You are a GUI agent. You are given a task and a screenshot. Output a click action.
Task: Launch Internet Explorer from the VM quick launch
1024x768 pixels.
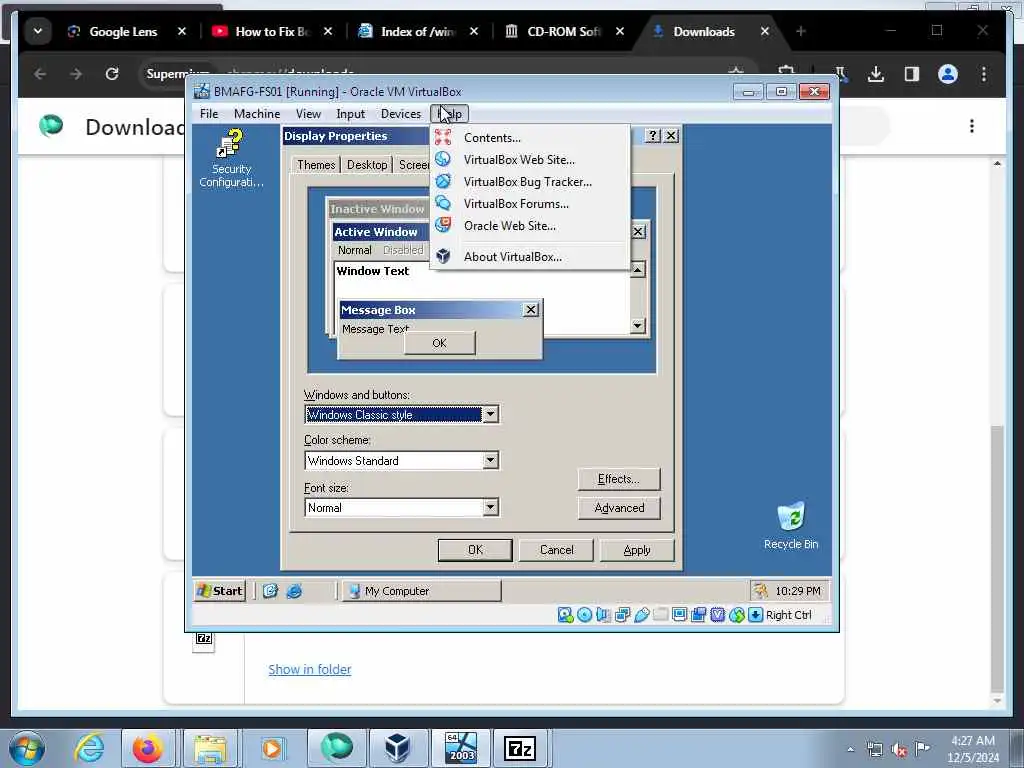295,591
